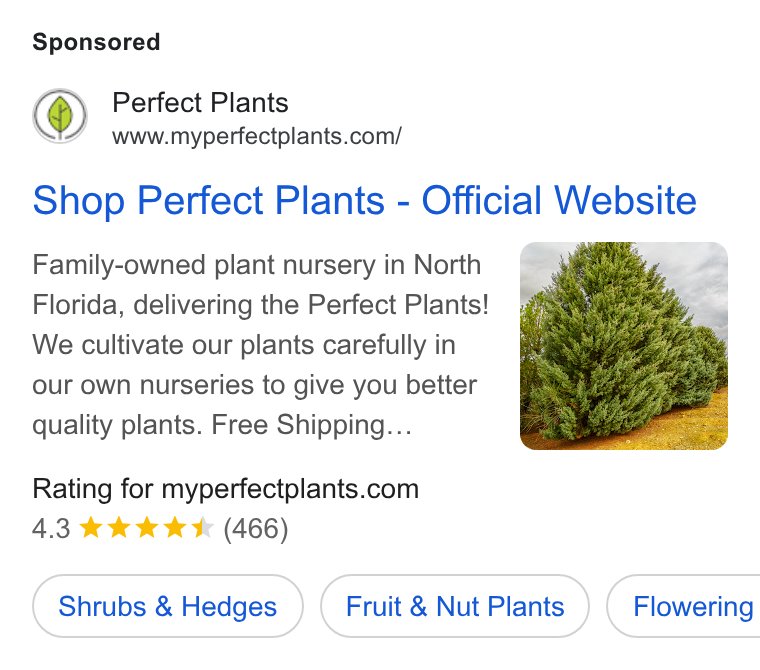The image size is (760, 670).
Task: Click the www.myperfectplants.com URL text
Action: [x=256, y=136]
